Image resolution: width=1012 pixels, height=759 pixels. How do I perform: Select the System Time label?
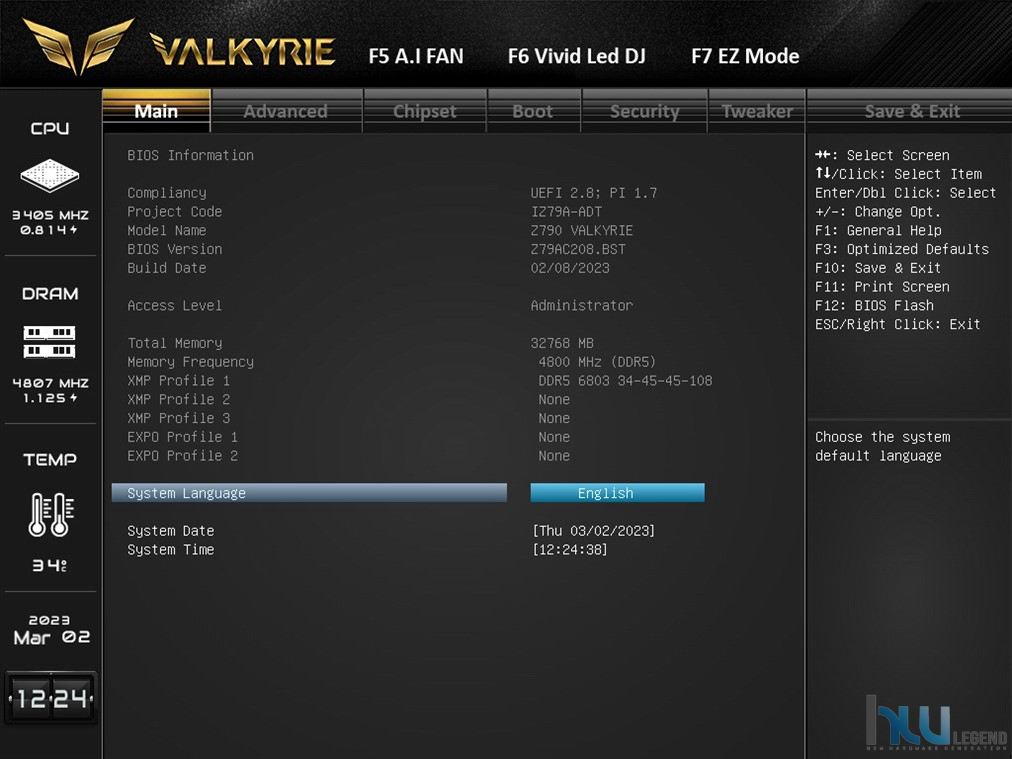tap(171, 549)
